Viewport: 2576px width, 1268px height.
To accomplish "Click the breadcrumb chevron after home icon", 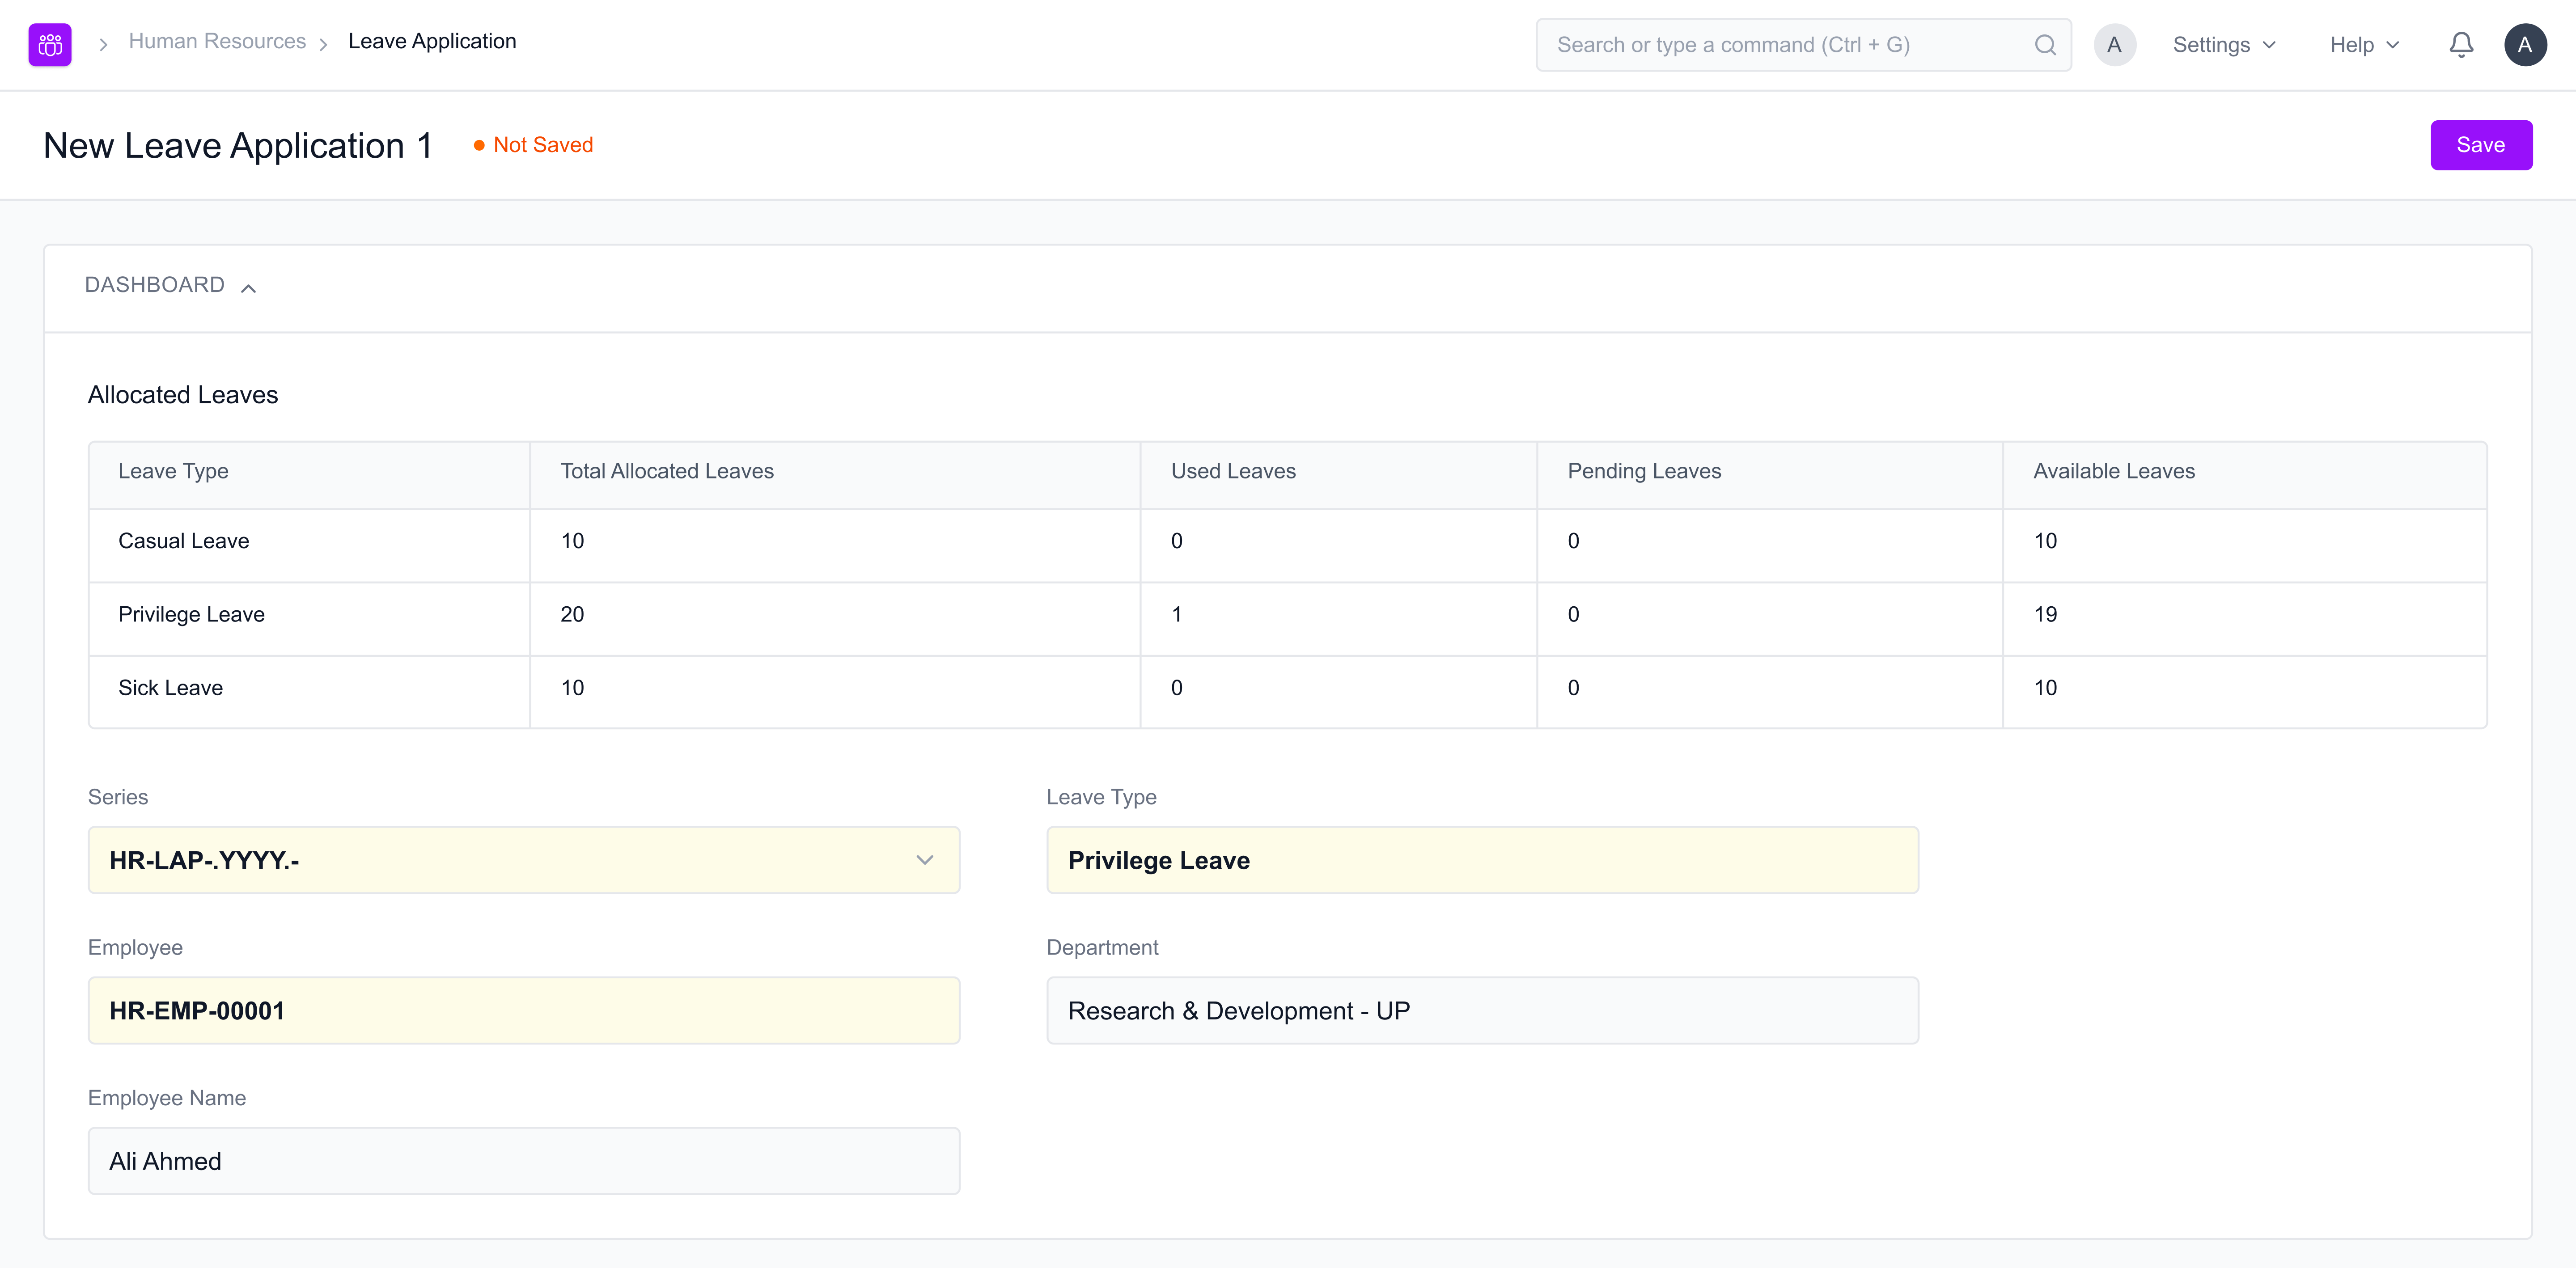I will (x=103, y=45).
